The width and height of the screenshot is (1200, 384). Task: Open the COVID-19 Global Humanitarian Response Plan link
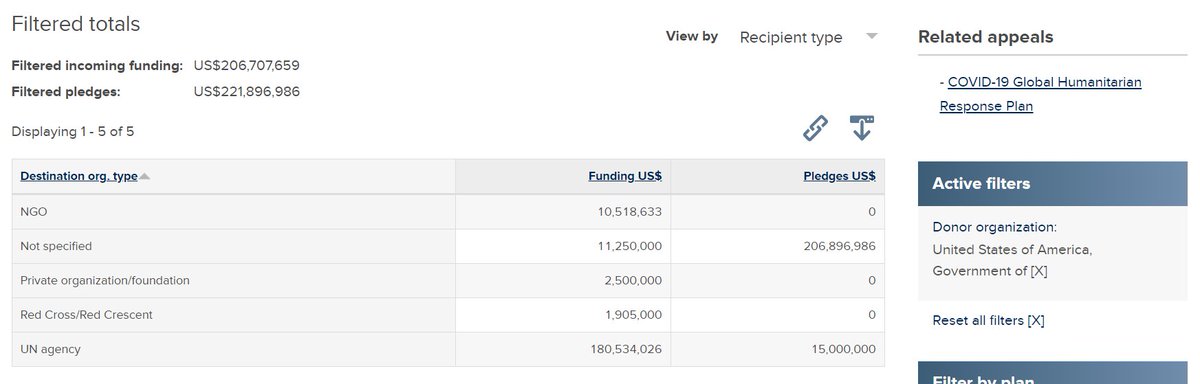[x=1041, y=94]
